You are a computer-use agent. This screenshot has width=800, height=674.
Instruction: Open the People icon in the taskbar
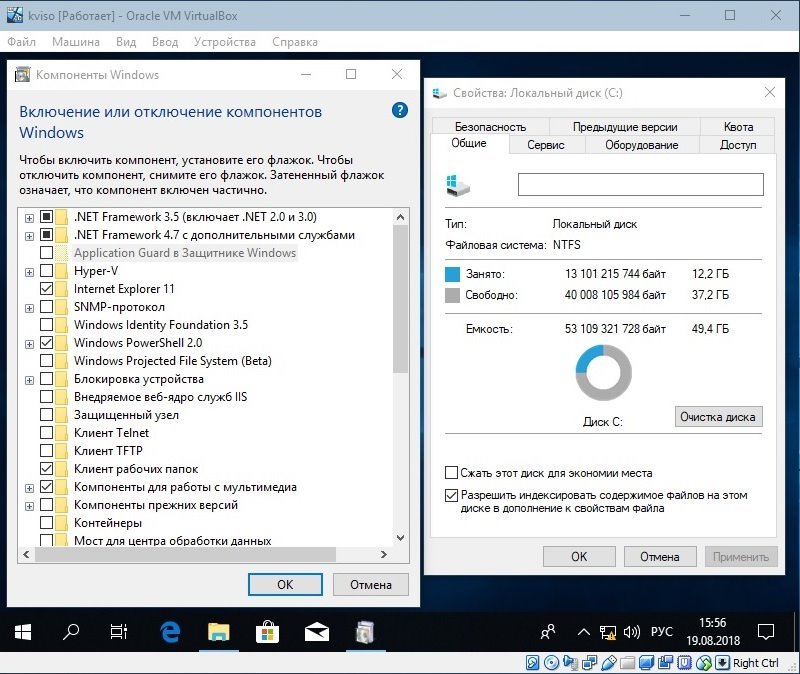coord(547,632)
